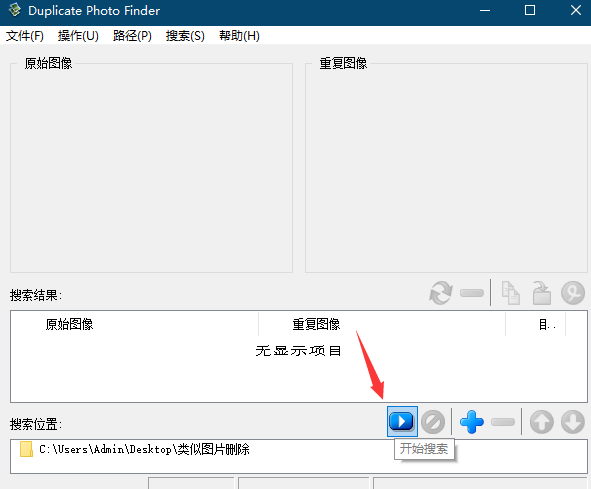The width and height of the screenshot is (591, 489).
Task: Click the refresh results icon
Action: [x=441, y=293]
